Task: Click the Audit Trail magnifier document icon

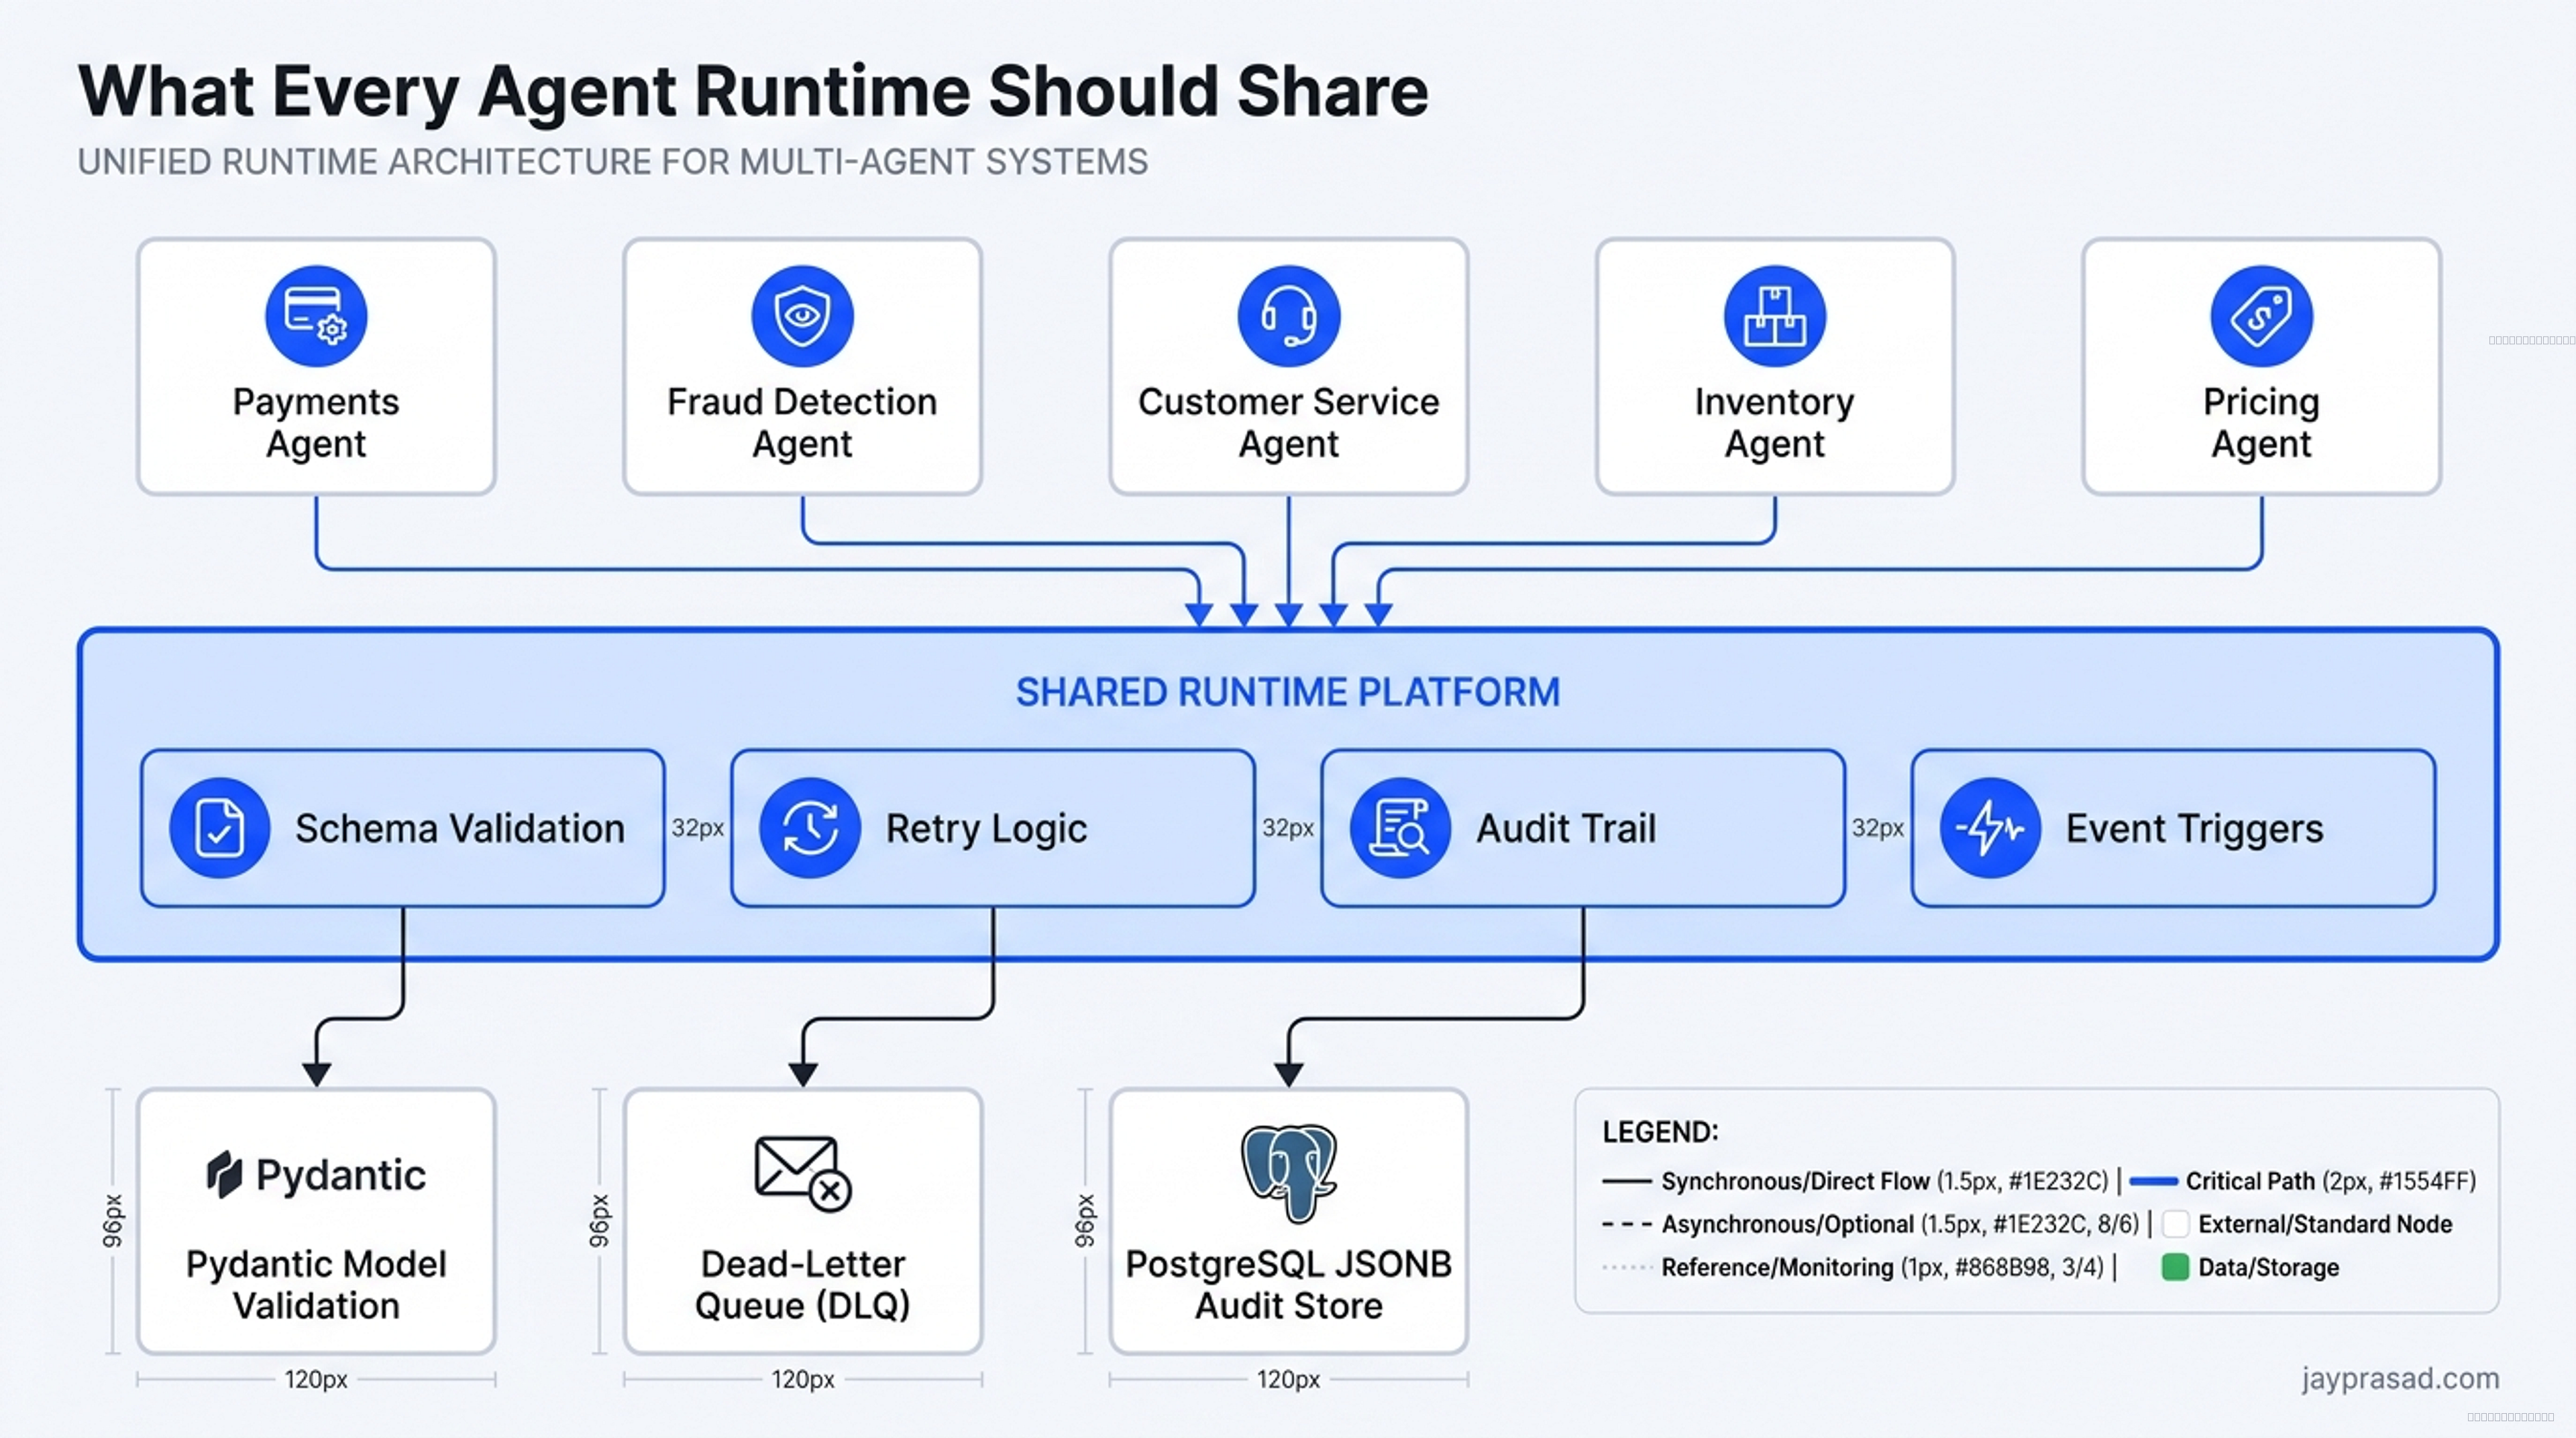Action: click(x=1400, y=828)
